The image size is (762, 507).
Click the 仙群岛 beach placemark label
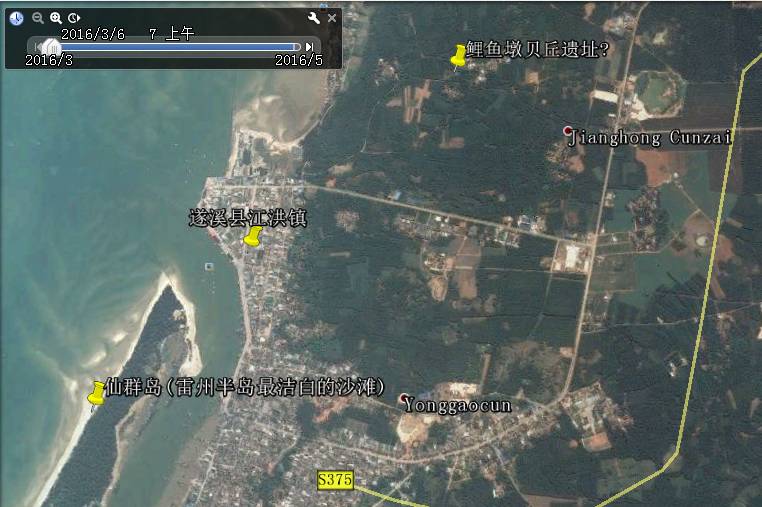coord(245,387)
